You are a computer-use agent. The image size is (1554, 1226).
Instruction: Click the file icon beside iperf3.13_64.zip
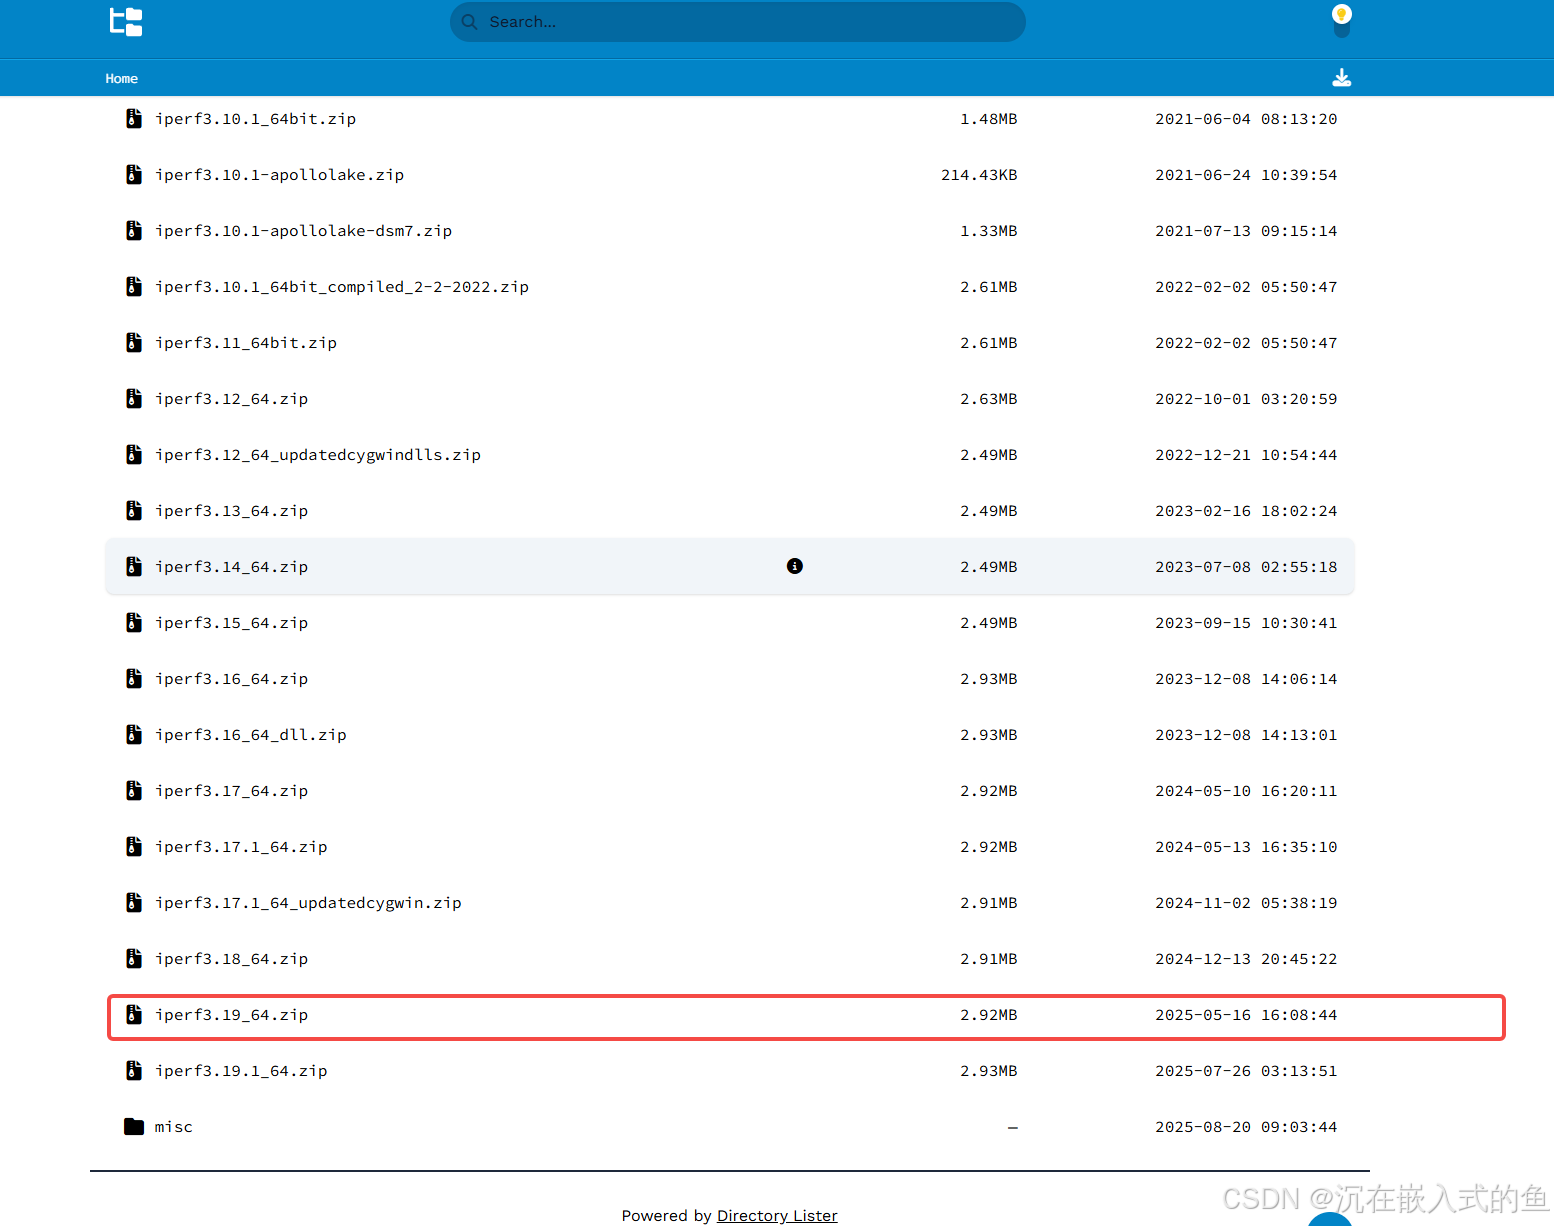tap(134, 510)
